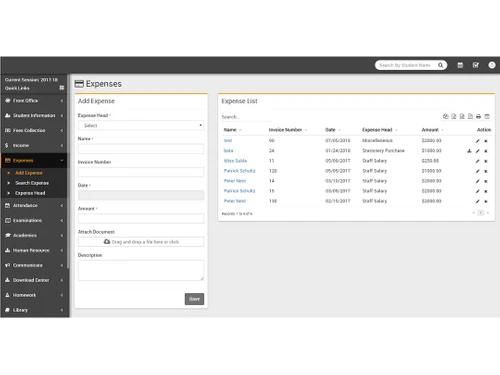This screenshot has width=500, height=375.
Task: Delete the invoice 120 Patrick Schultz row
Action: 486,171
